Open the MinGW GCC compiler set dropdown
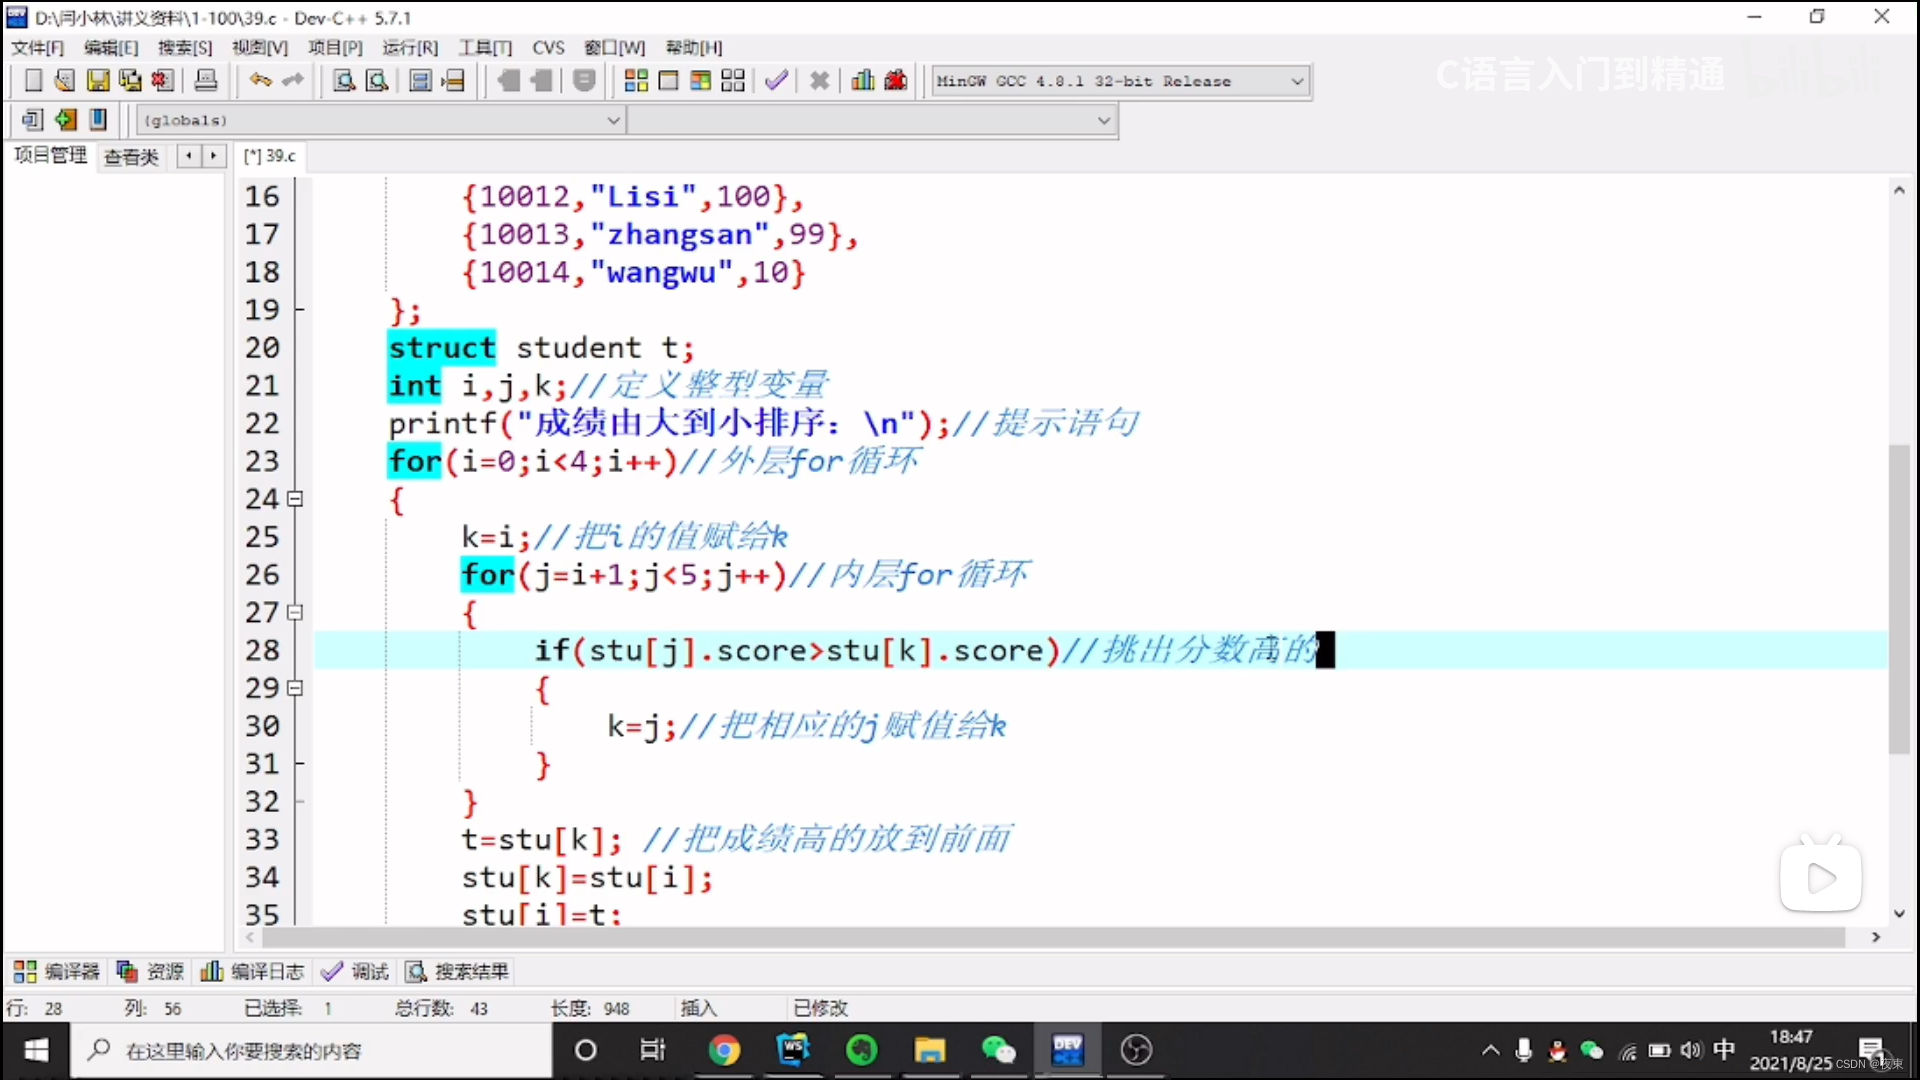1920x1080 pixels. click(1297, 81)
